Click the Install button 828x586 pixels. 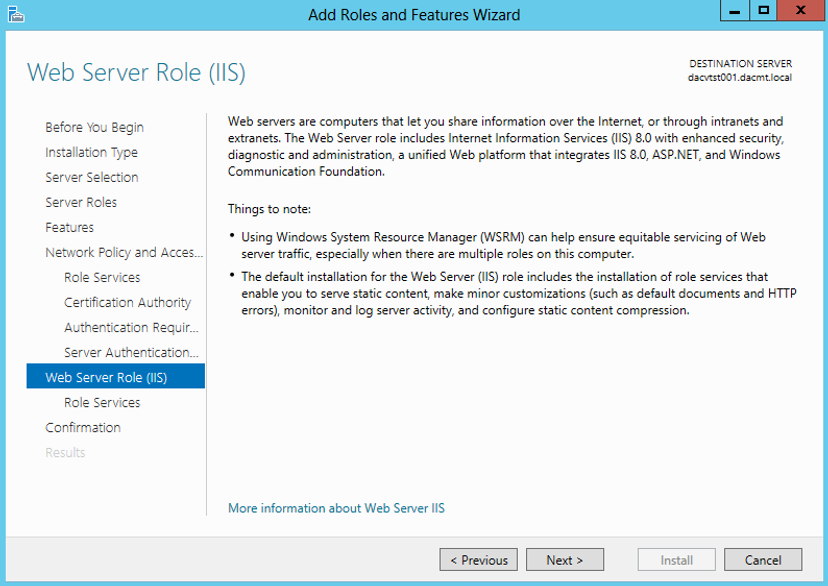coord(676,559)
